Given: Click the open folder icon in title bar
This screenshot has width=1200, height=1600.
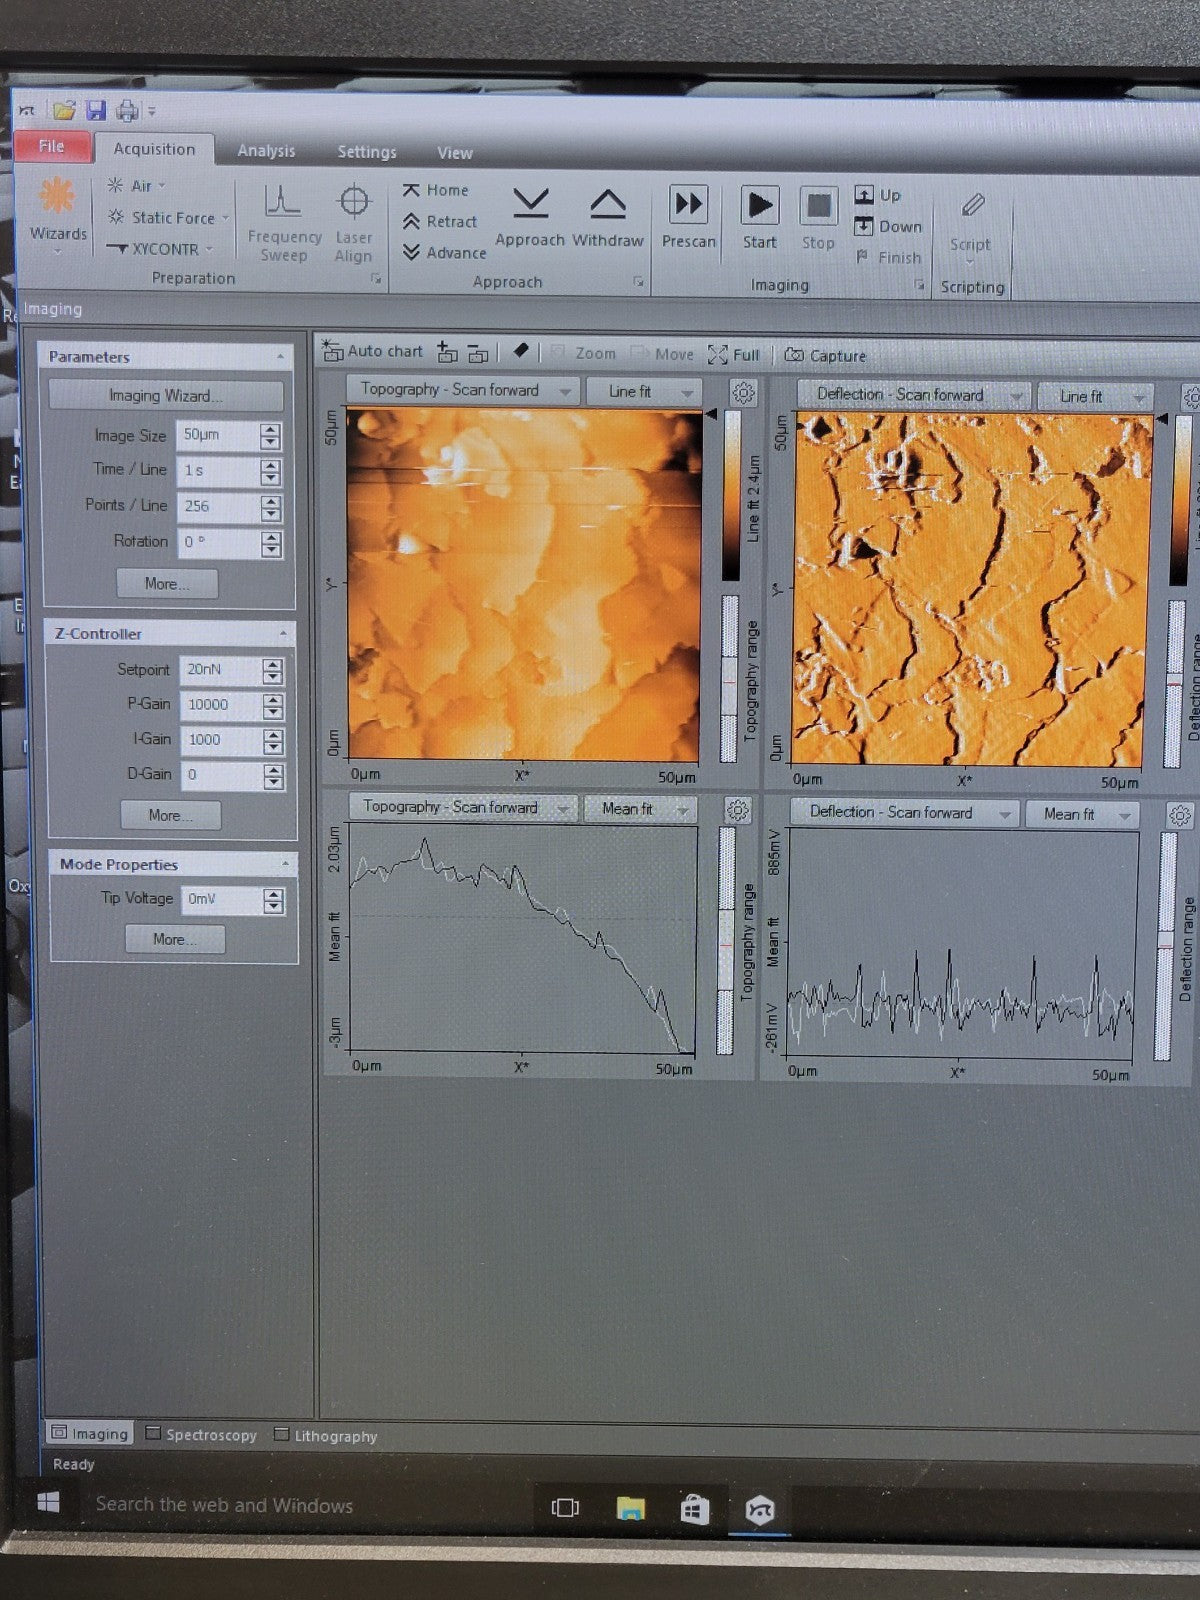Looking at the screenshot, I should (x=64, y=110).
